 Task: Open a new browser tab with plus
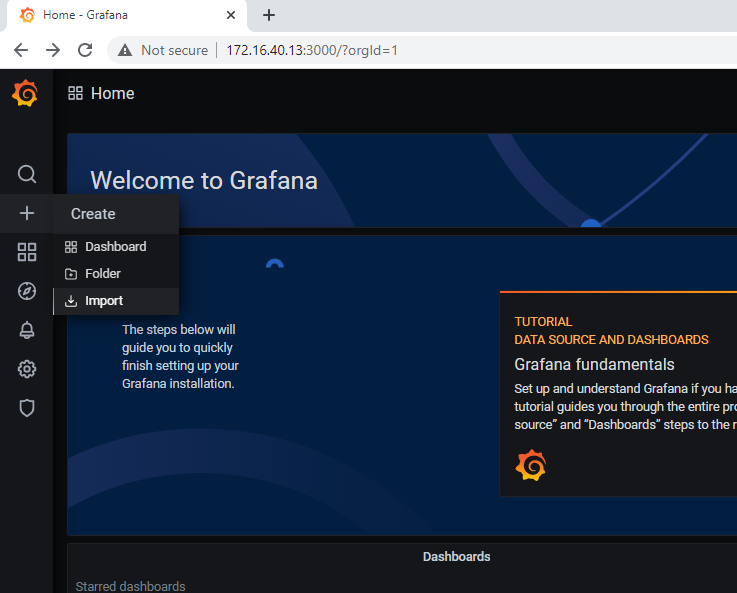tap(269, 15)
